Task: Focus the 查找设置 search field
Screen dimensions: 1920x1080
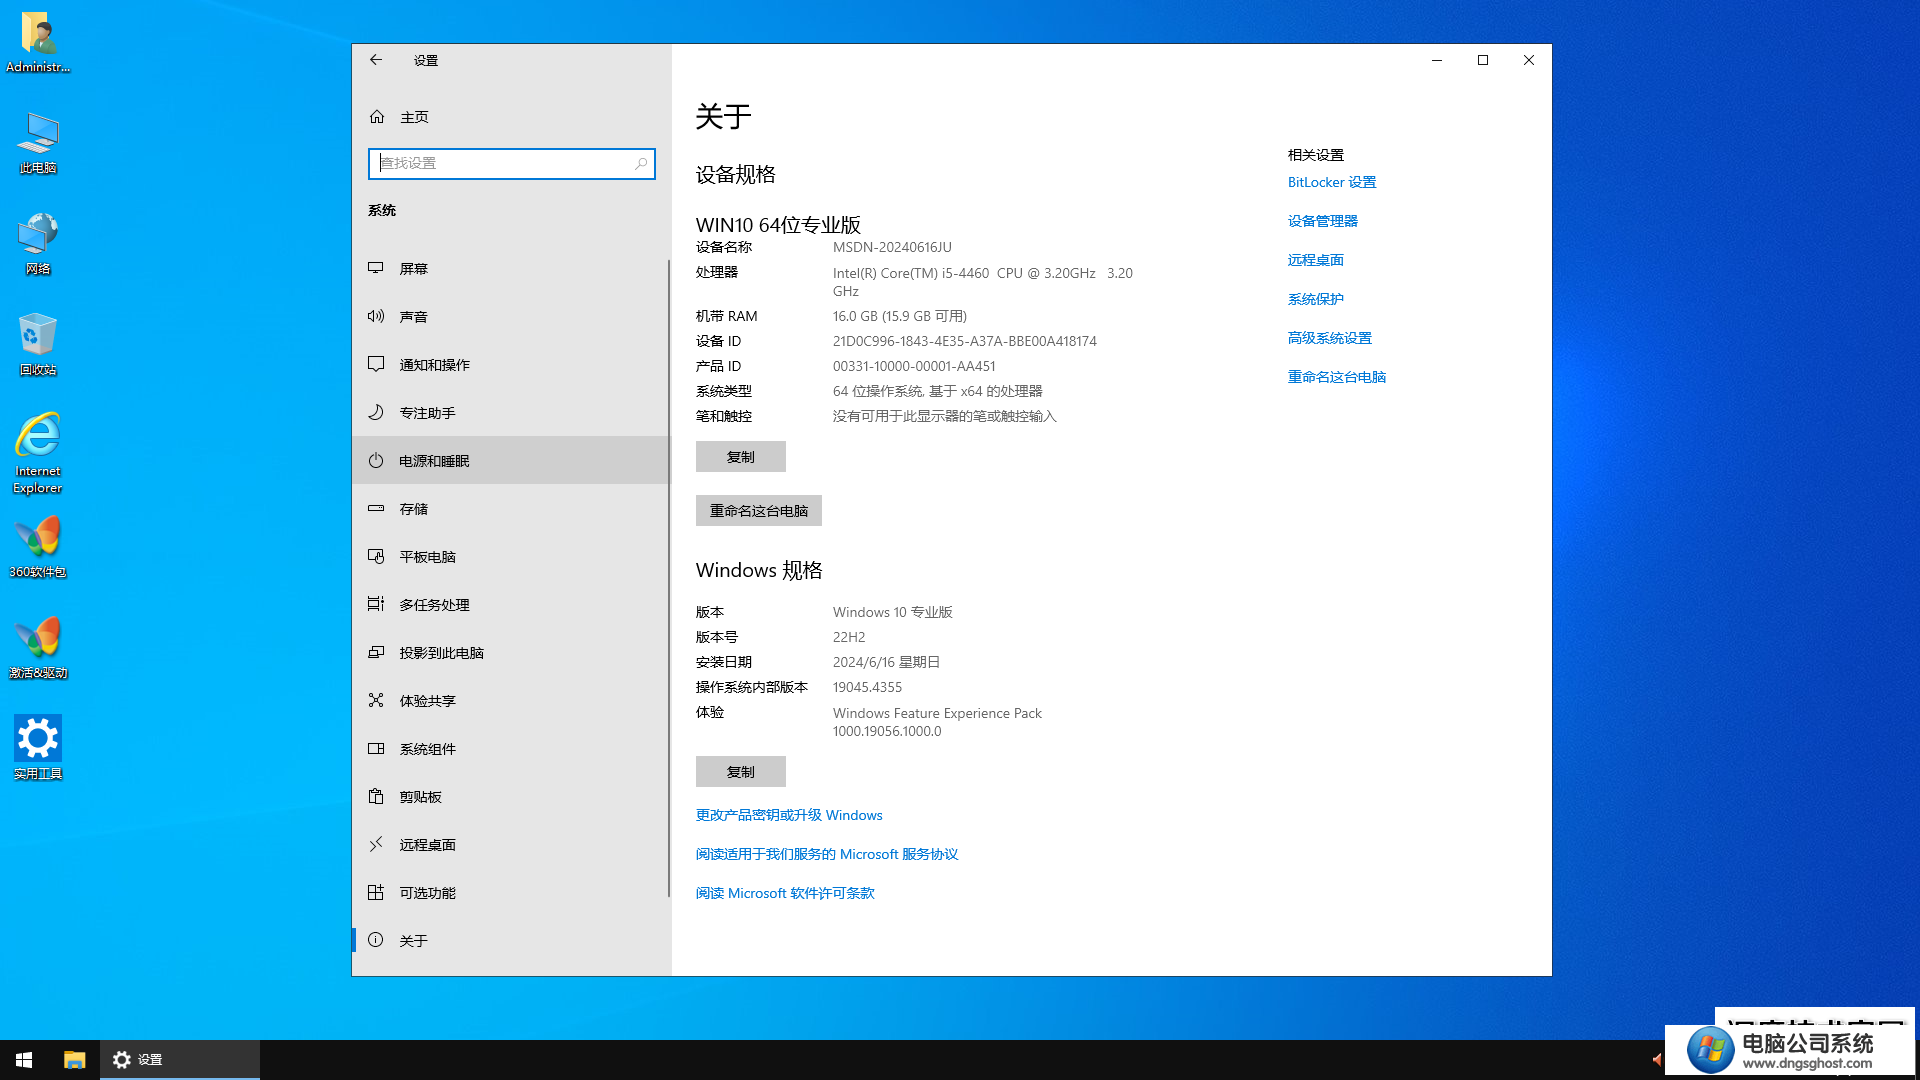Action: [x=511, y=163]
